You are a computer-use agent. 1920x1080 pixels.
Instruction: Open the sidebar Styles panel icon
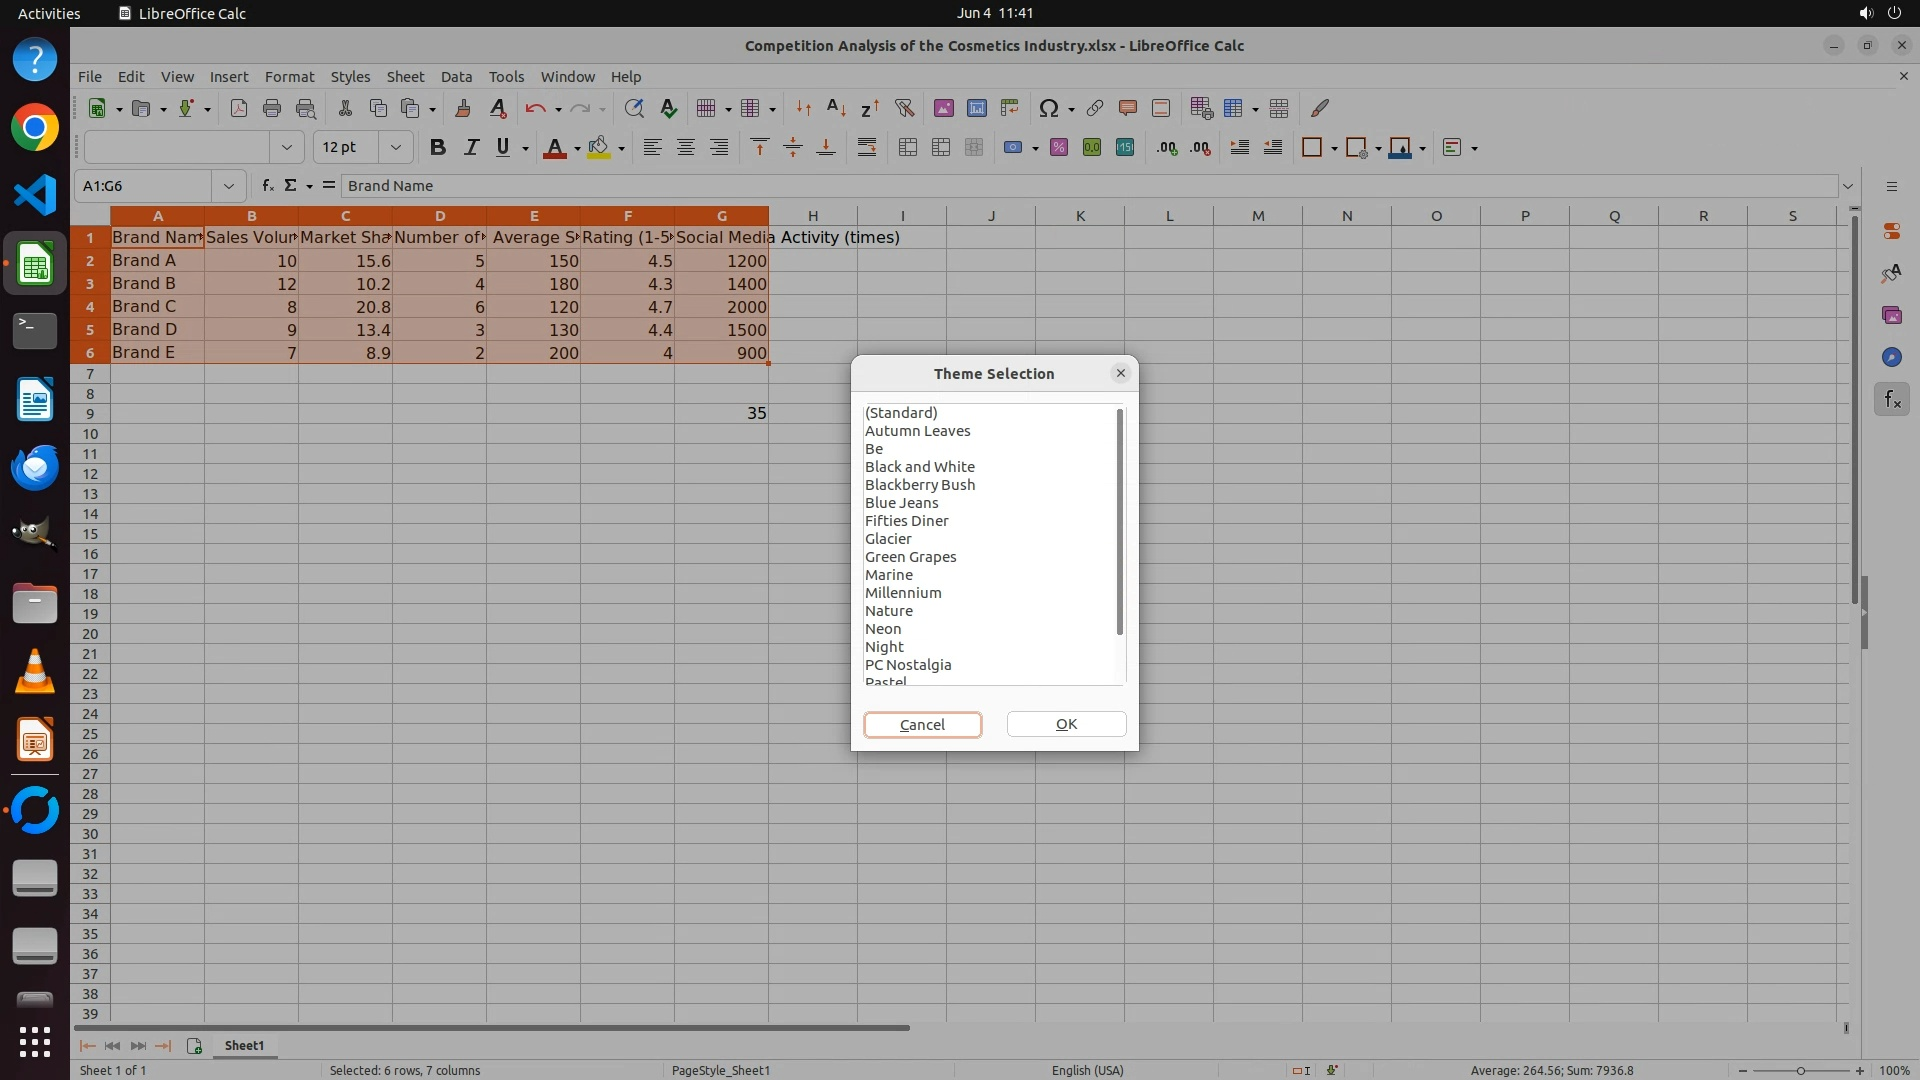(1891, 273)
